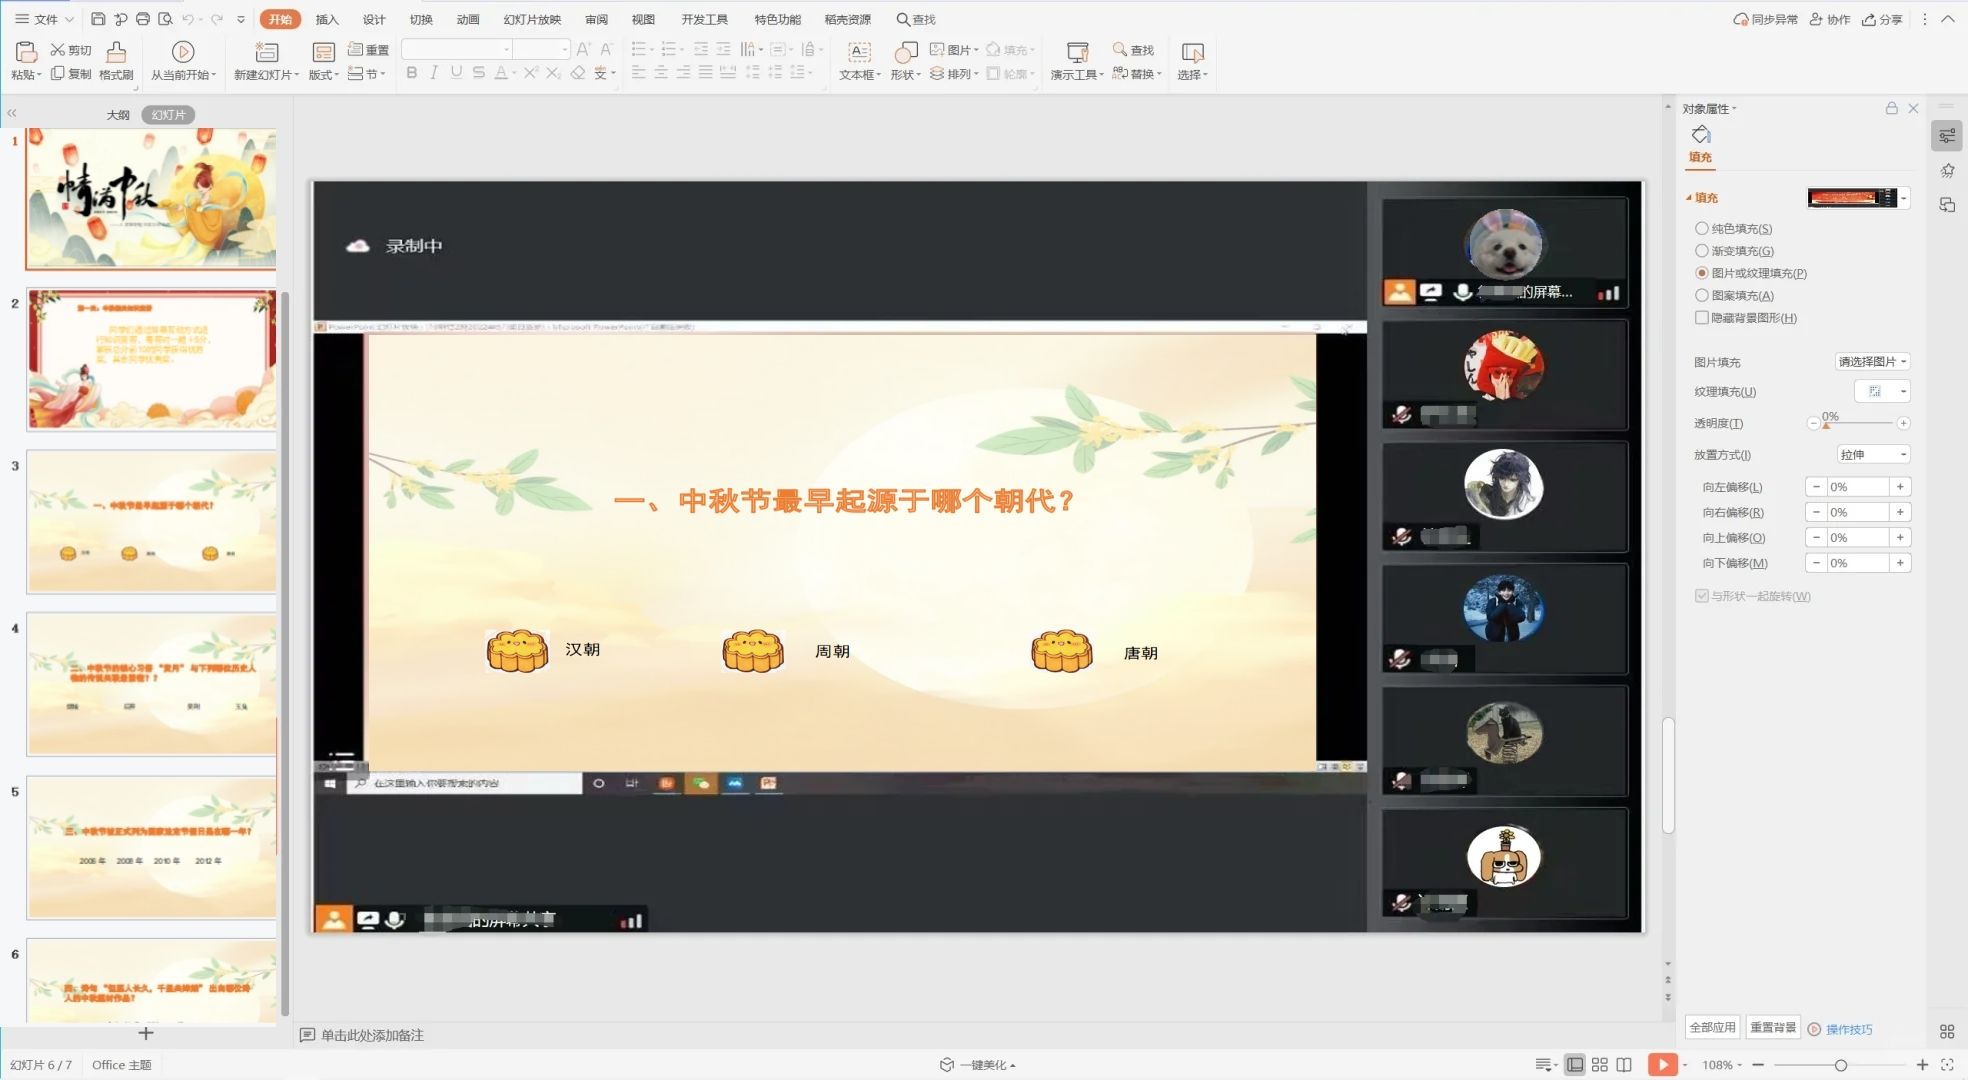Open the shapes (形状) tool icon
Screen dimensions: 1968x1080
pyautogui.click(x=905, y=52)
